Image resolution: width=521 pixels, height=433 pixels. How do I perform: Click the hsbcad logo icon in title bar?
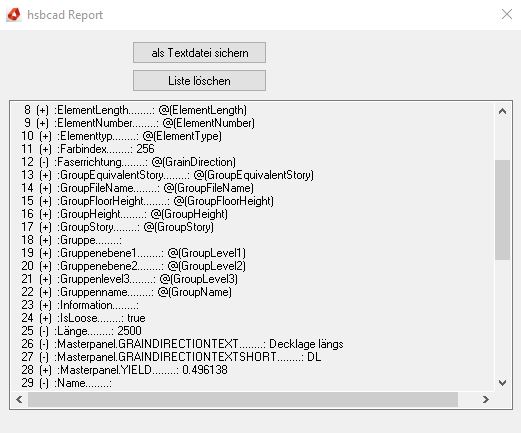(14, 15)
